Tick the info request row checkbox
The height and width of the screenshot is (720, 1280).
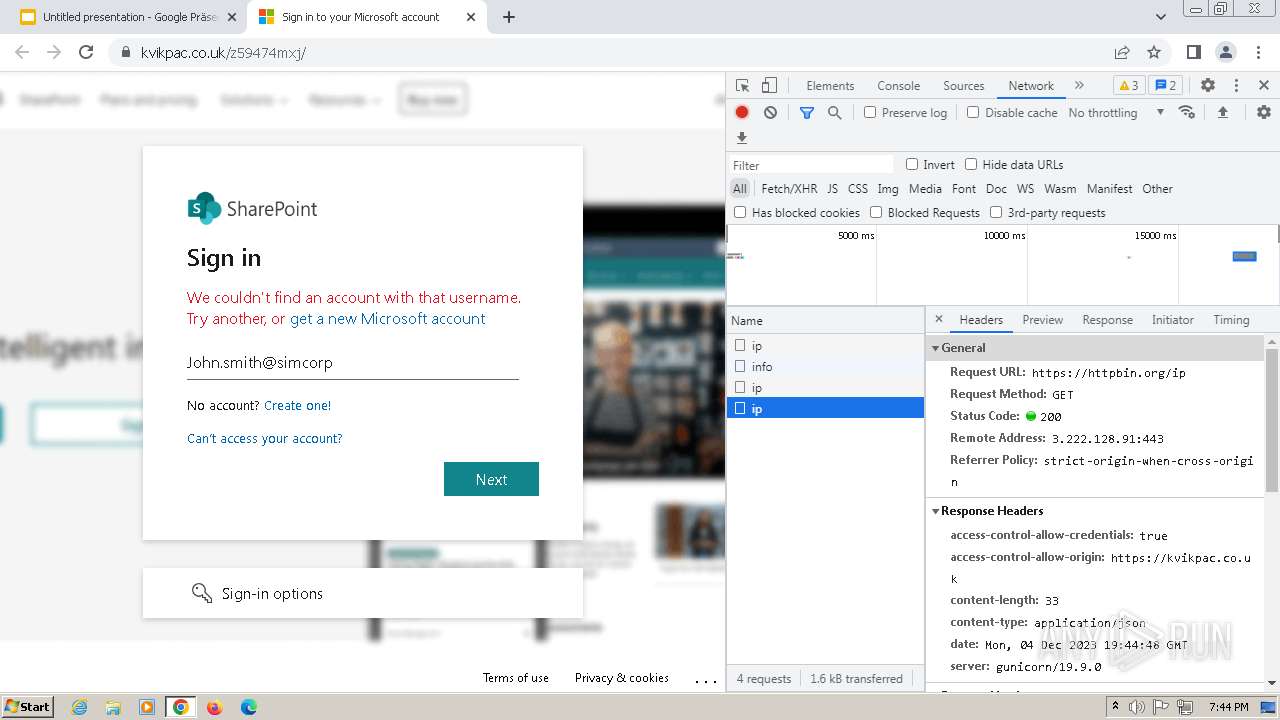[x=740, y=366]
